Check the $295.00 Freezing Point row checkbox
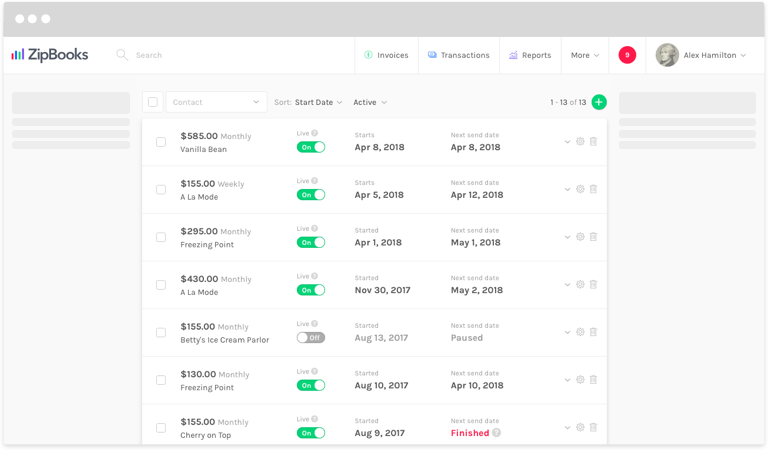768x450 pixels. pyautogui.click(x=161, y=237)
